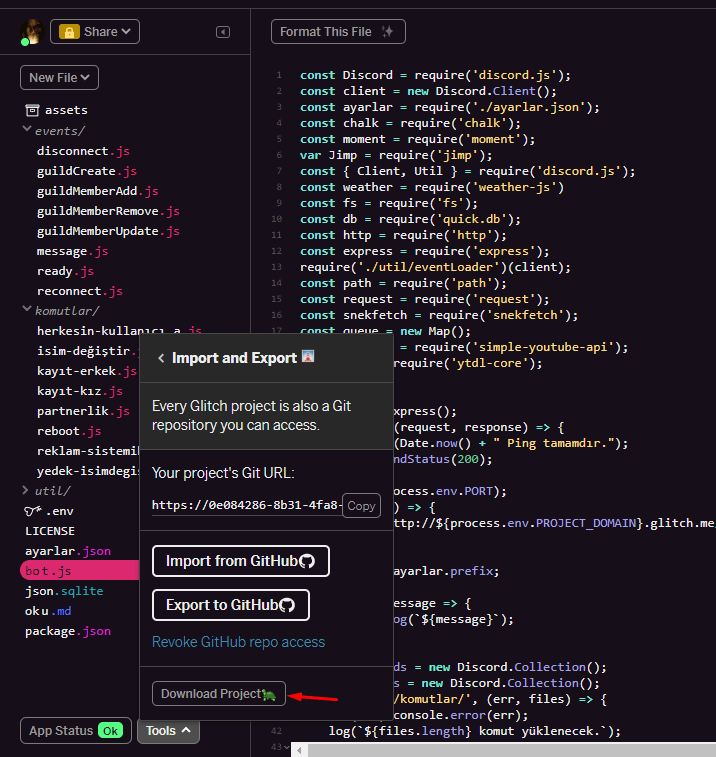Click 'snekfetch' string on line 16
Screen dimensions: 716x757
pos(525,315)
